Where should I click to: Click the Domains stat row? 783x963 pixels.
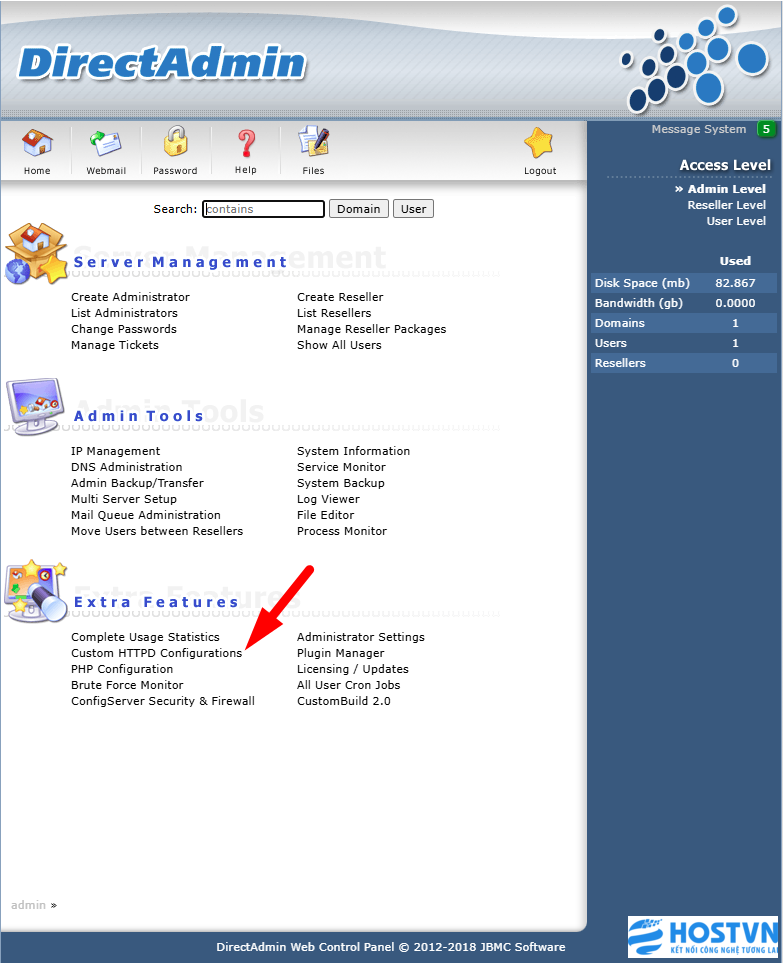tap(684, 323)
